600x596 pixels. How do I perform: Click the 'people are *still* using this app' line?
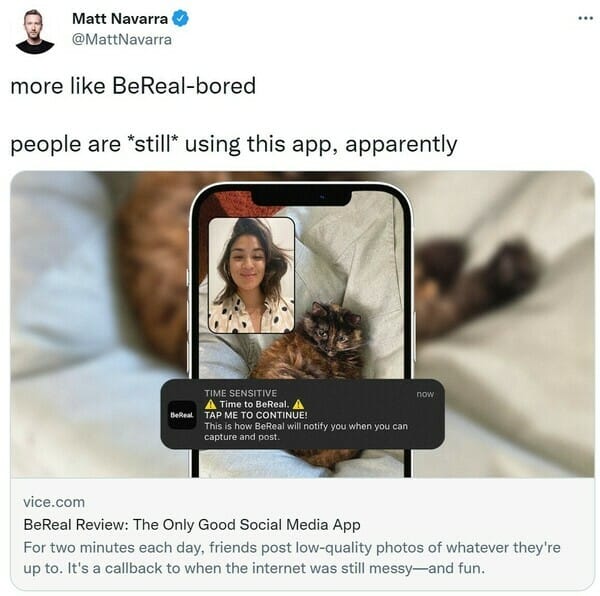(234, 144)
